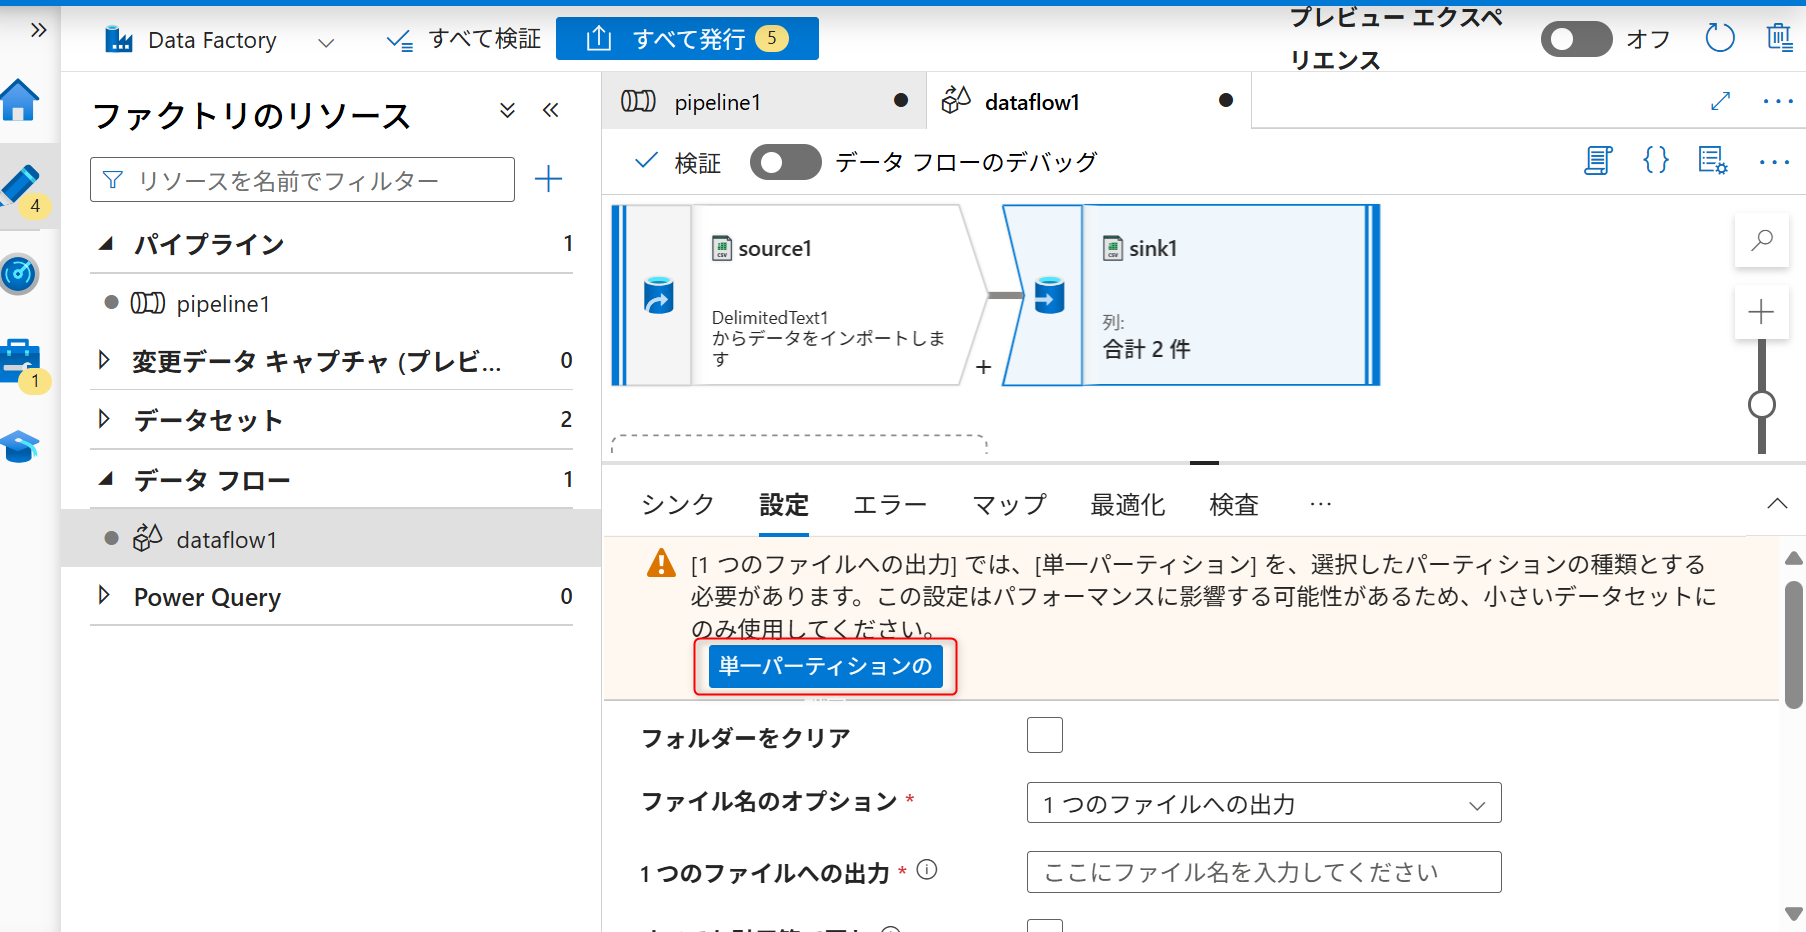
Task: Open the Home page from the left sidebar
Action: point(20,101)
